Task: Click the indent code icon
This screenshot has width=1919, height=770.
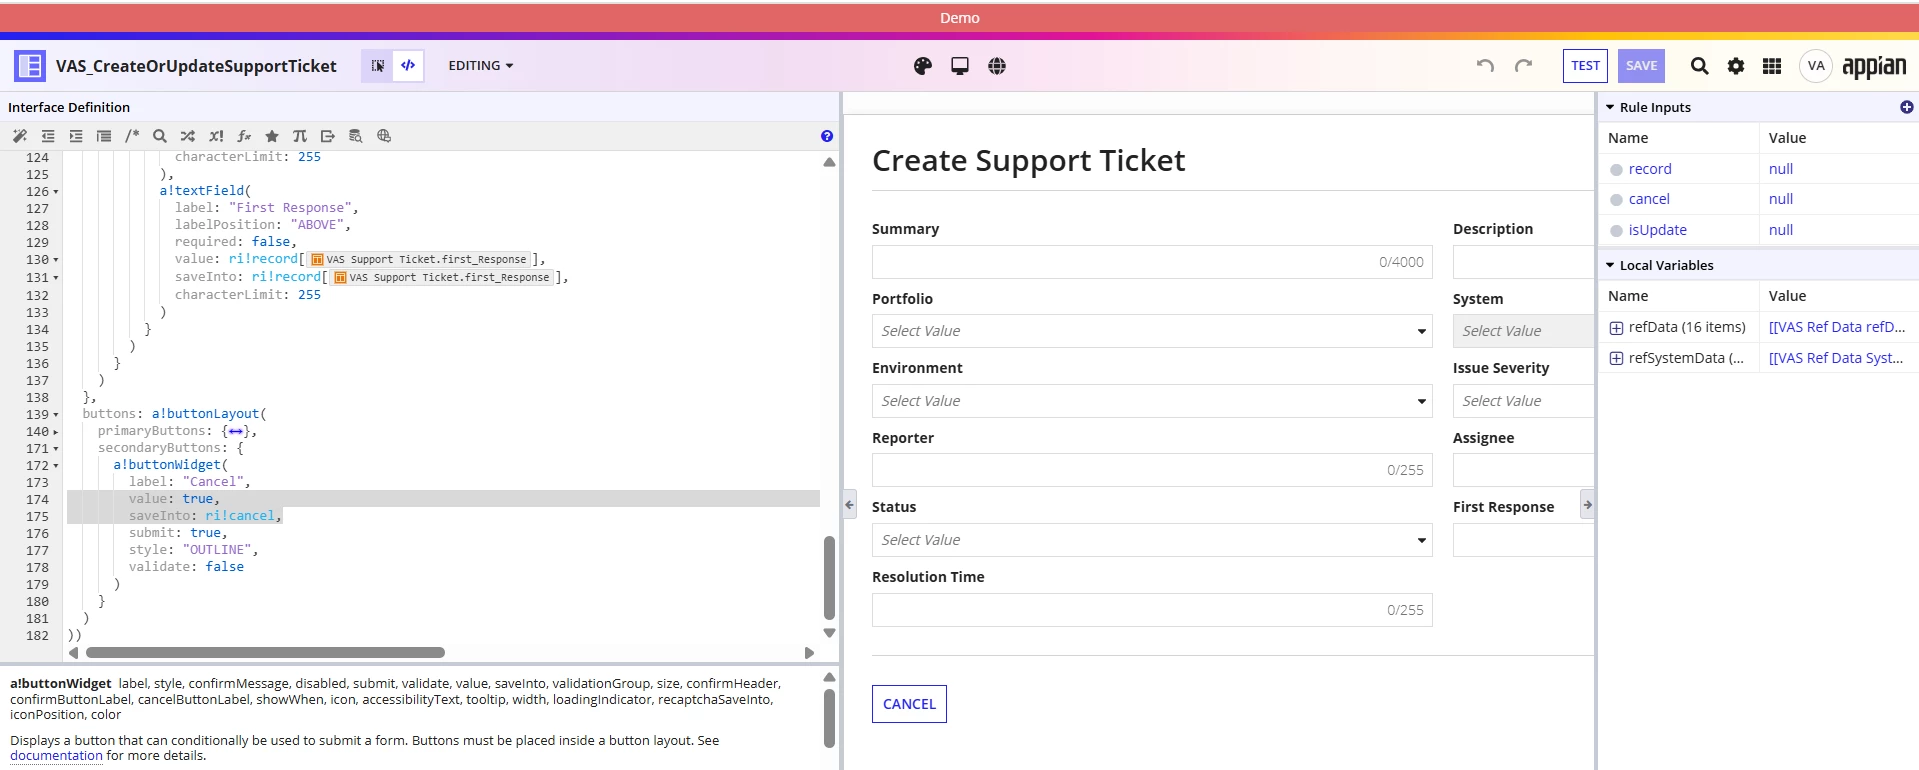Action: 76,136
